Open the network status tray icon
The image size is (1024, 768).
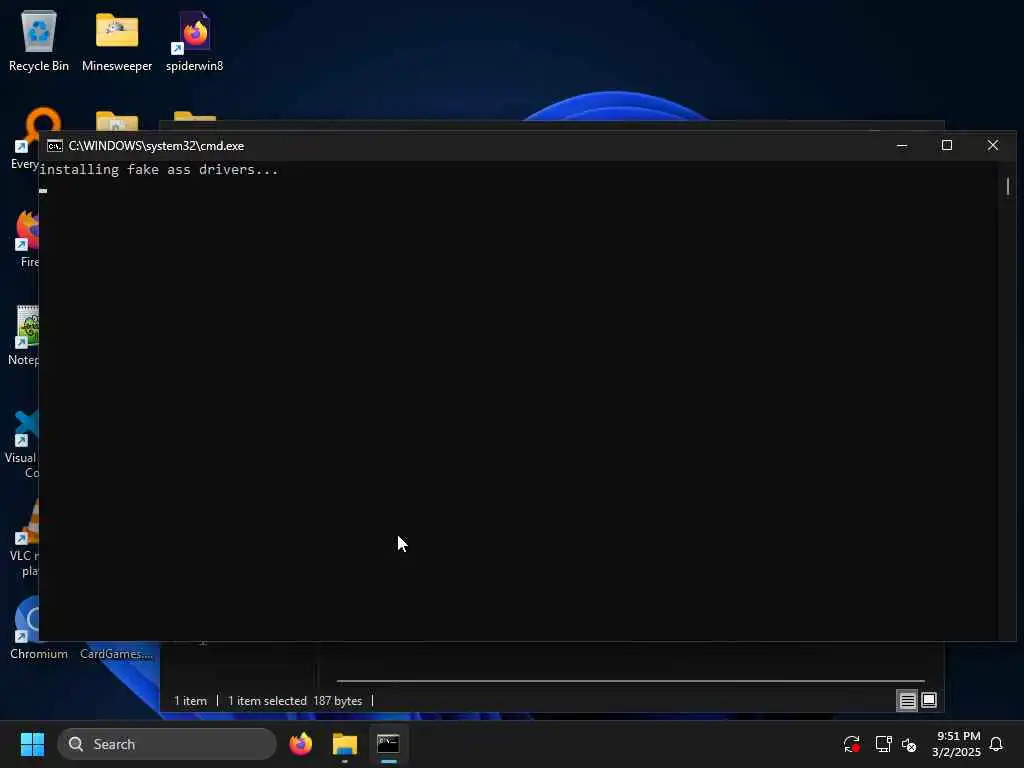coord(883,744)
